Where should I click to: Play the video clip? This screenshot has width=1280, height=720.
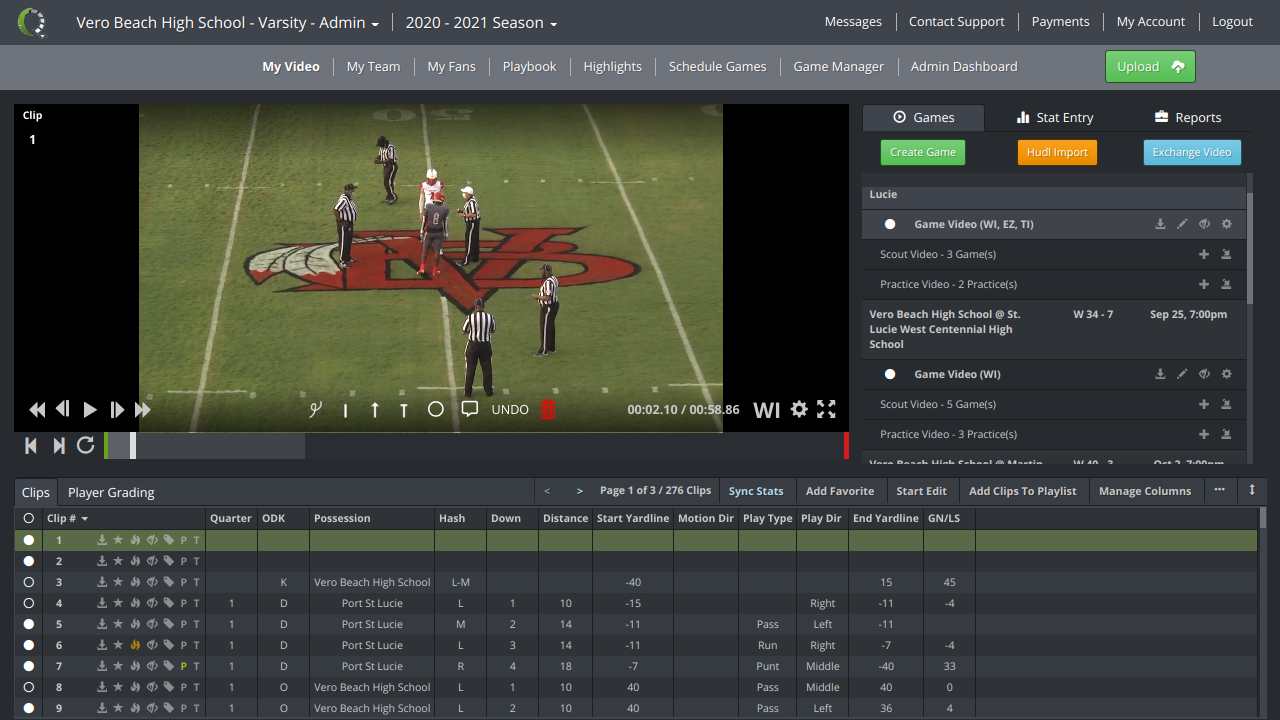coord(90,409)
